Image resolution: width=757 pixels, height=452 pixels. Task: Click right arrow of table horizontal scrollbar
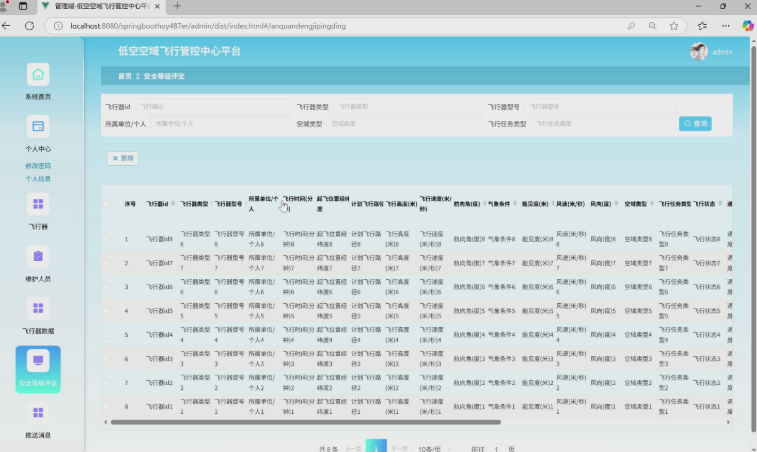point(729,422)
